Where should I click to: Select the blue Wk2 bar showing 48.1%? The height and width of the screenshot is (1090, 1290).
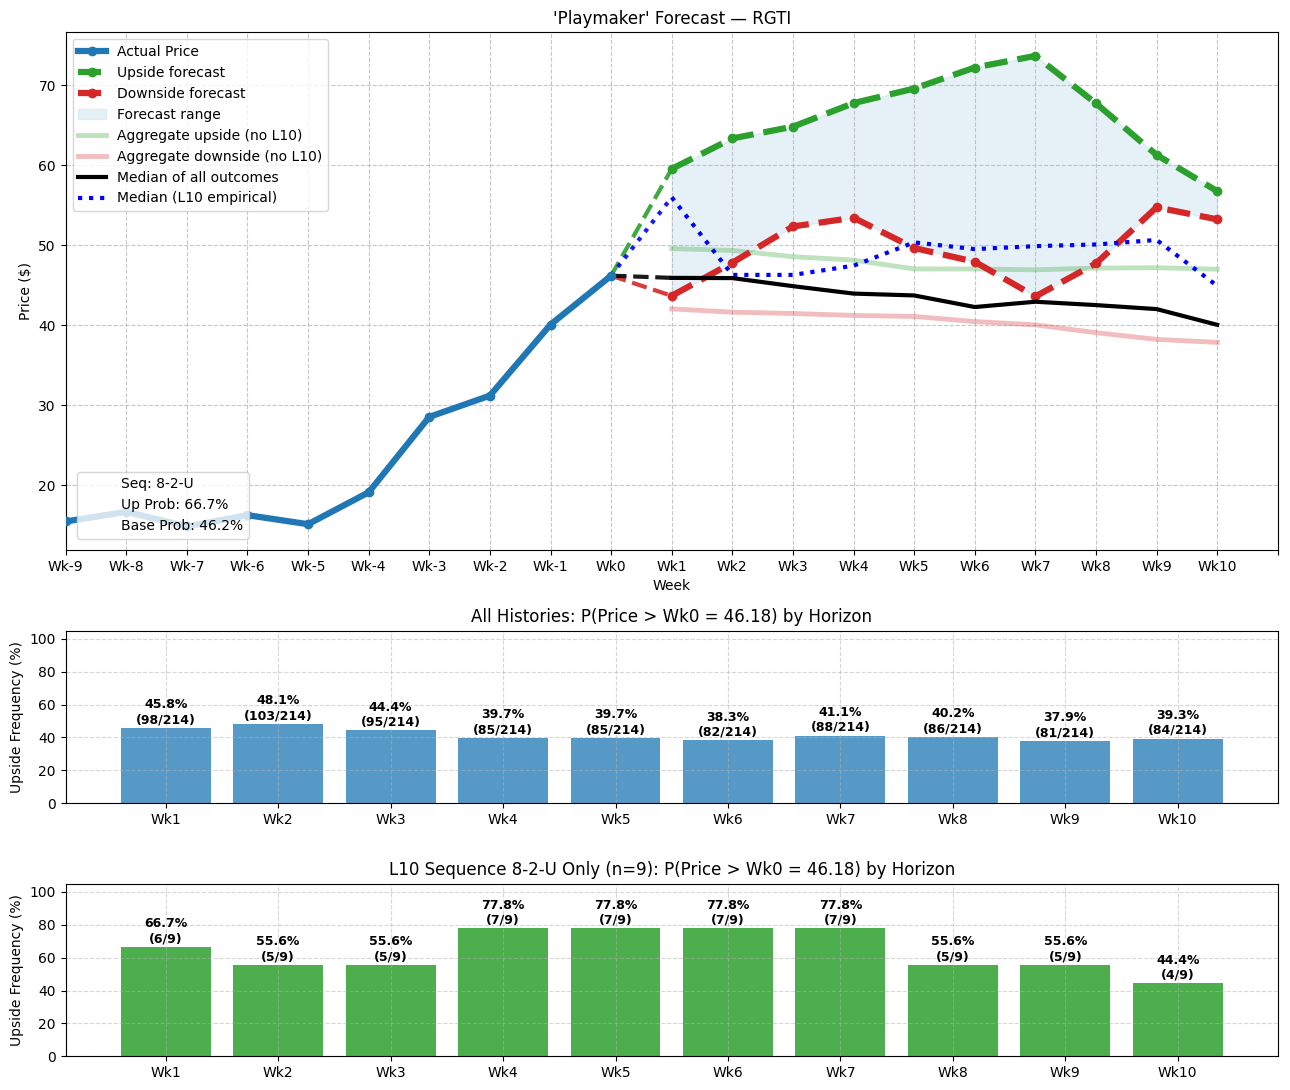point(278,763)
